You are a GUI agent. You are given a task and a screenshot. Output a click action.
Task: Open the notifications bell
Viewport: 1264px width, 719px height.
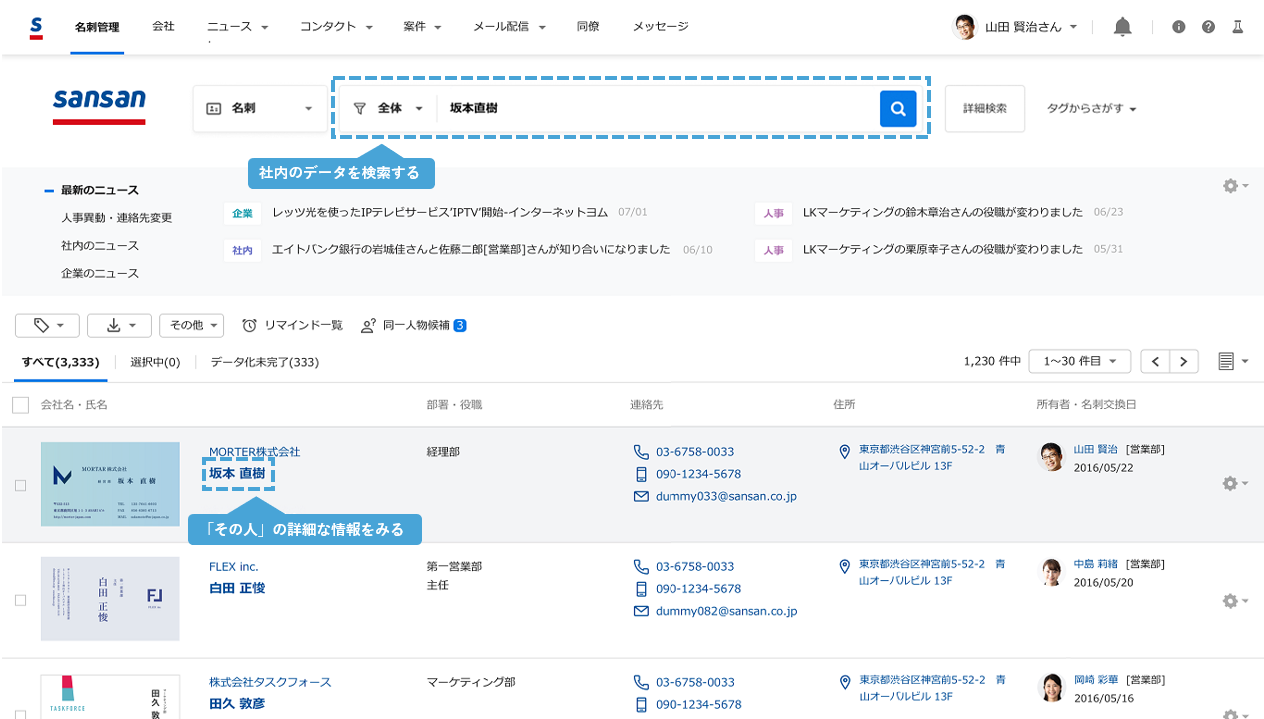pyautogui.click(x=1123, y=27)
